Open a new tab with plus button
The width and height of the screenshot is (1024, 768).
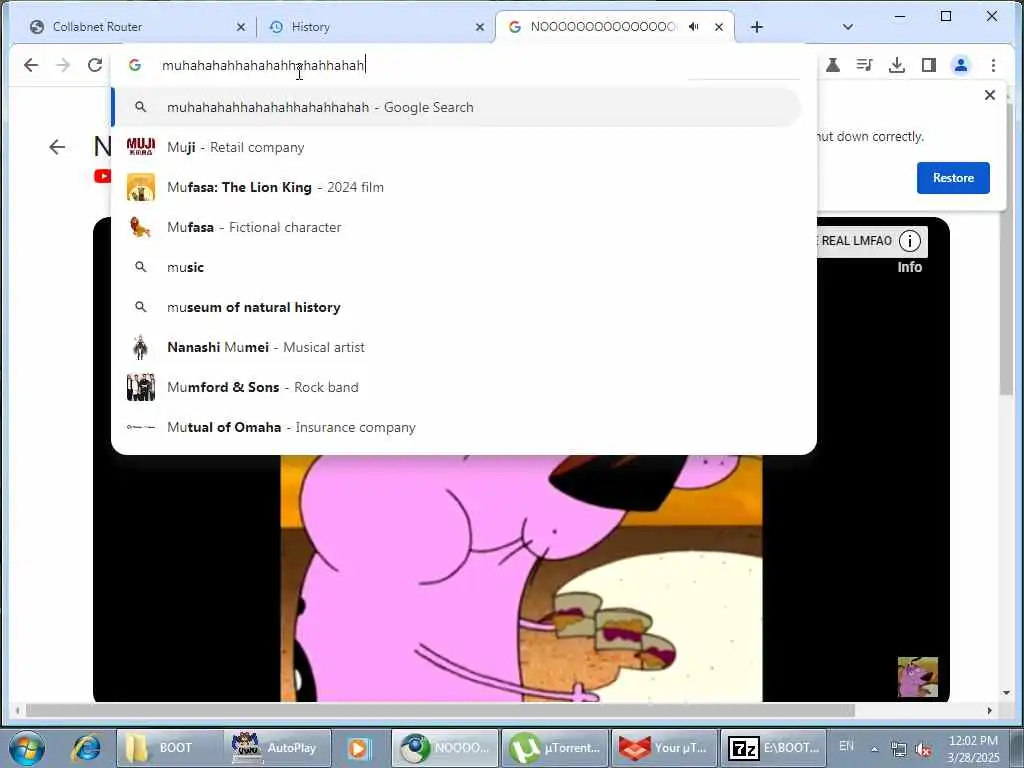tap(756, 27)
